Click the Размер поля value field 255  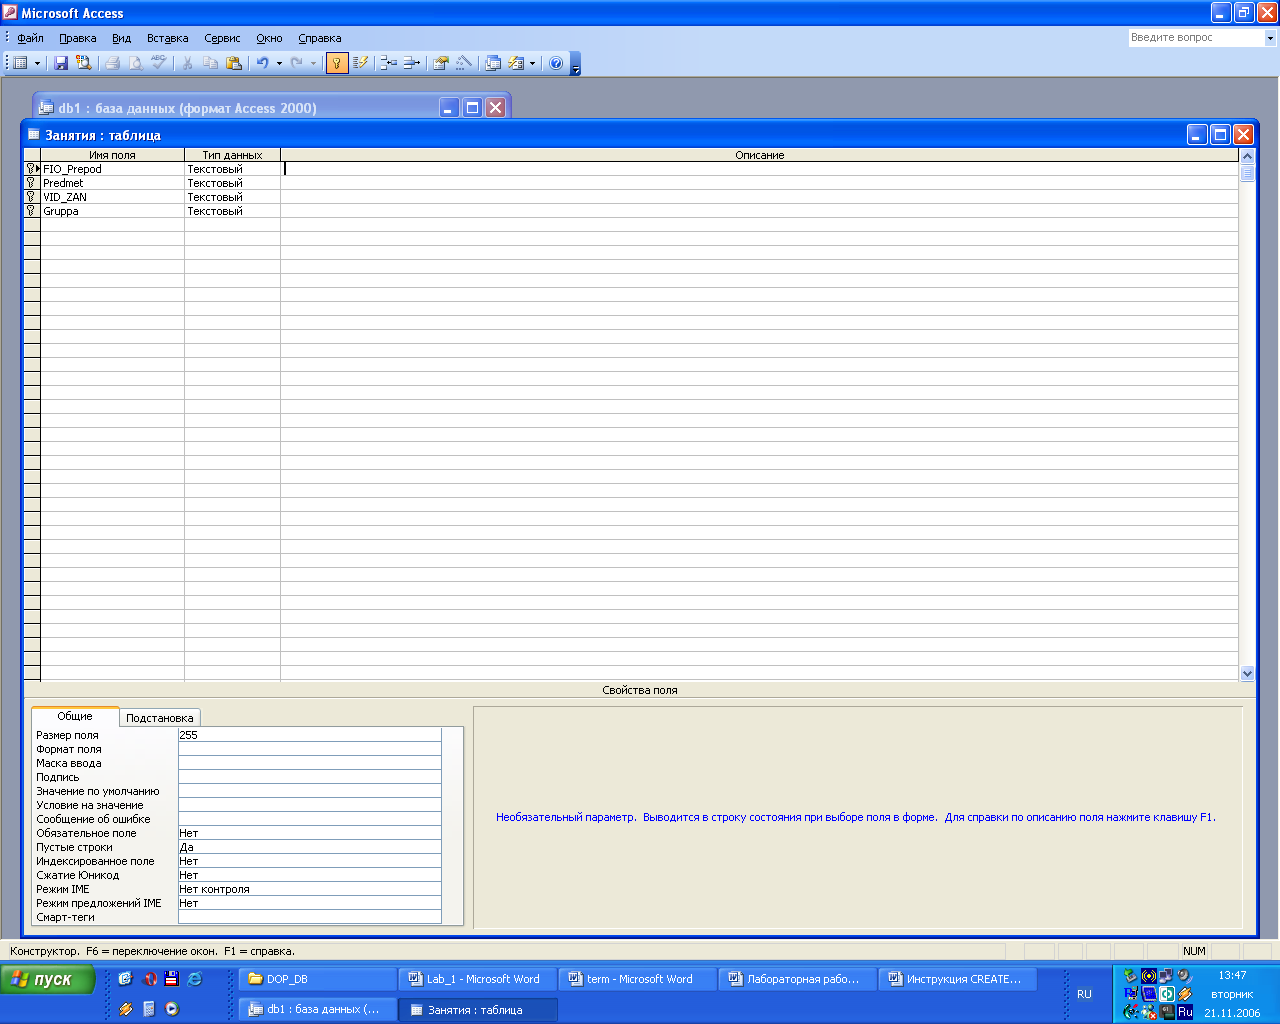point(309,735)
